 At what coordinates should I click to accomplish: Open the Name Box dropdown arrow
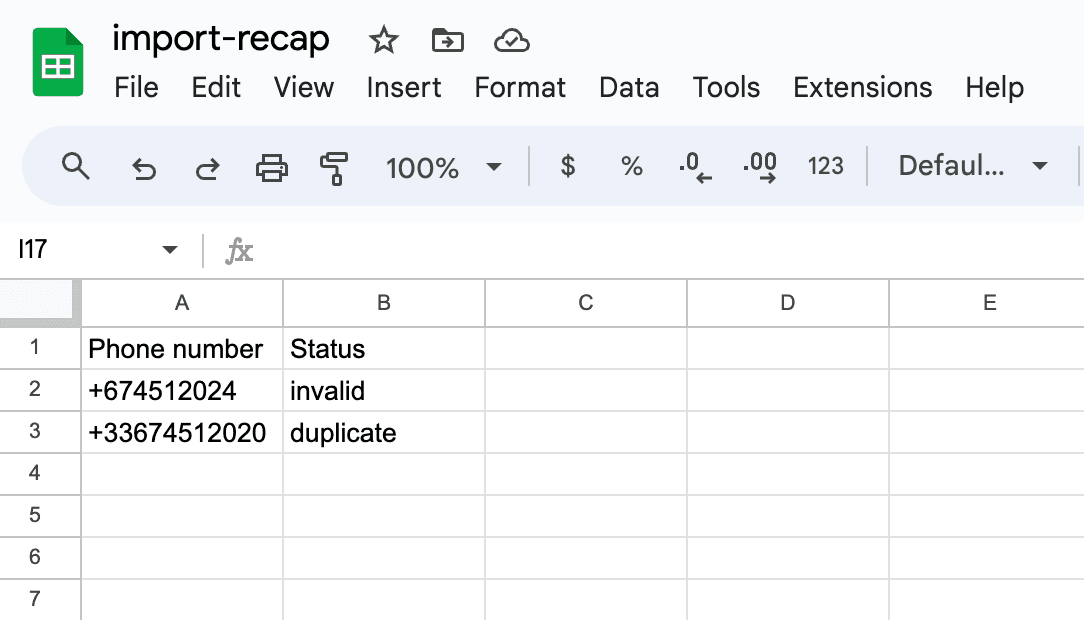pos(170,250)
